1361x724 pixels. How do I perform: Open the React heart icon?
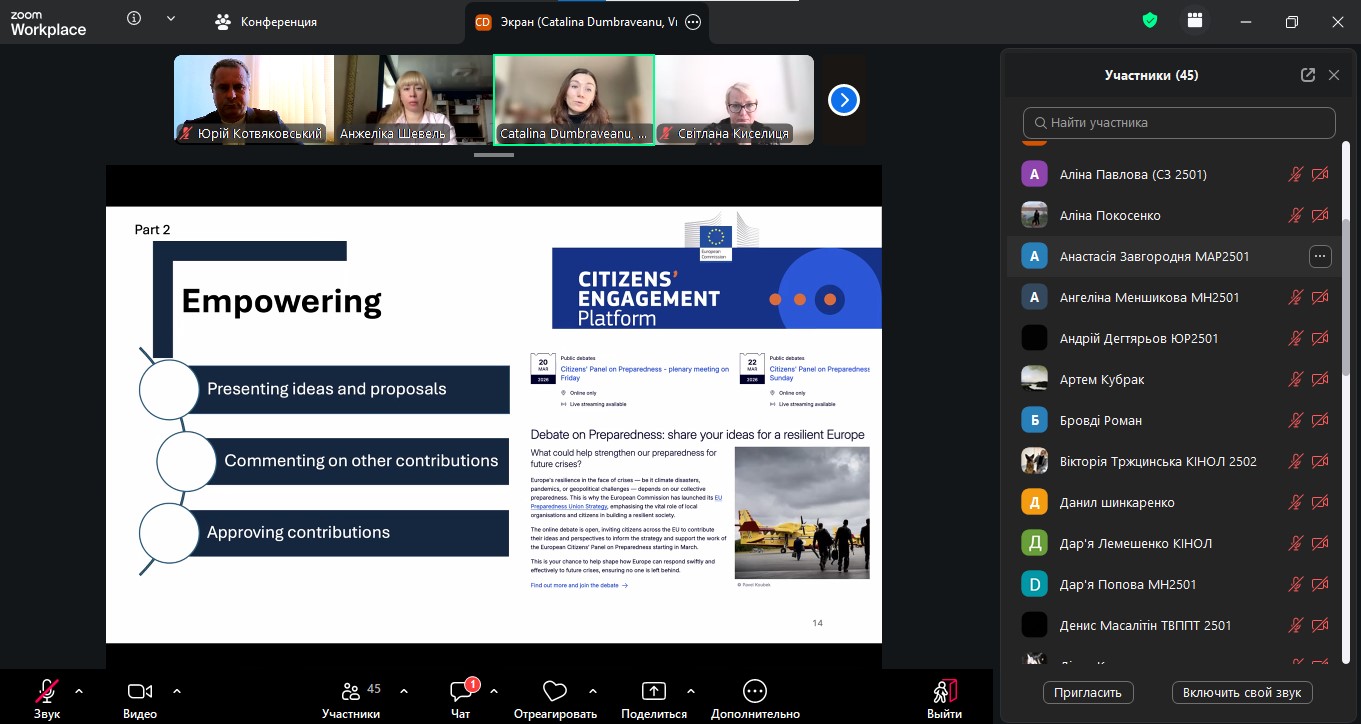(555, 691)
